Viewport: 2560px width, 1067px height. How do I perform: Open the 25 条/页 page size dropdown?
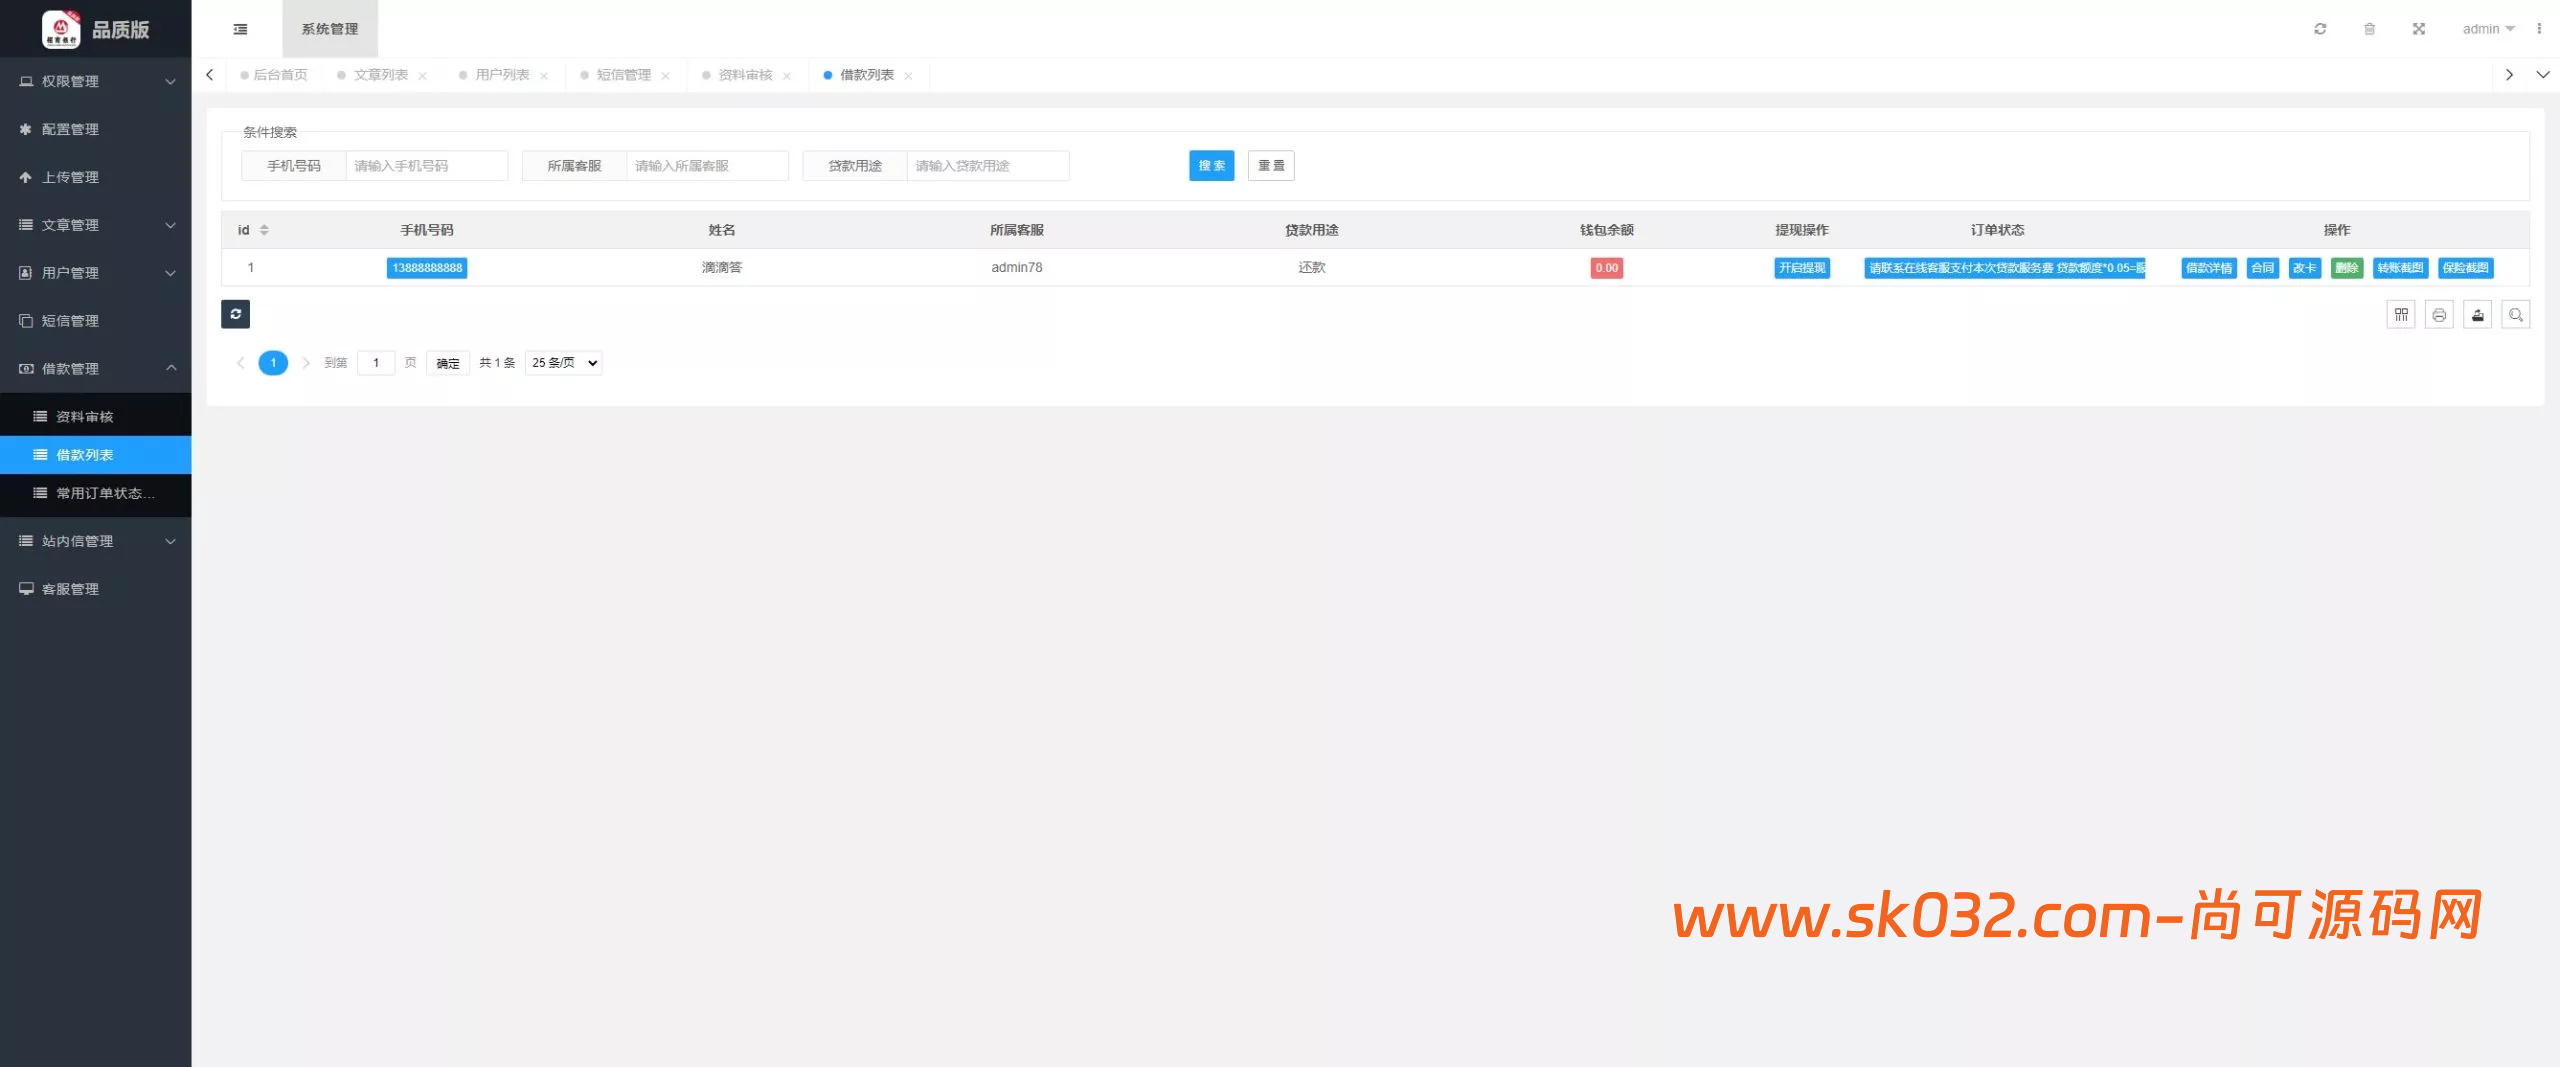564,363
